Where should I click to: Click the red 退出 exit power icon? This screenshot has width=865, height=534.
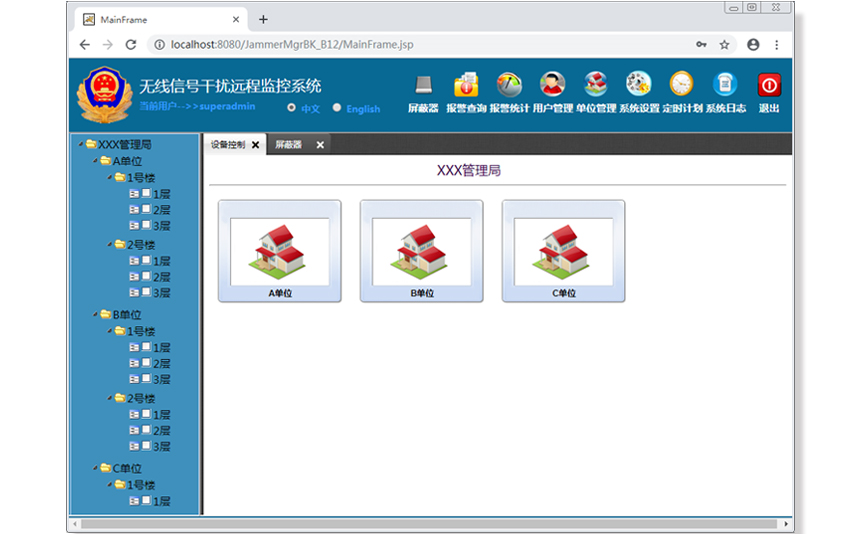(x=769, y=86)
